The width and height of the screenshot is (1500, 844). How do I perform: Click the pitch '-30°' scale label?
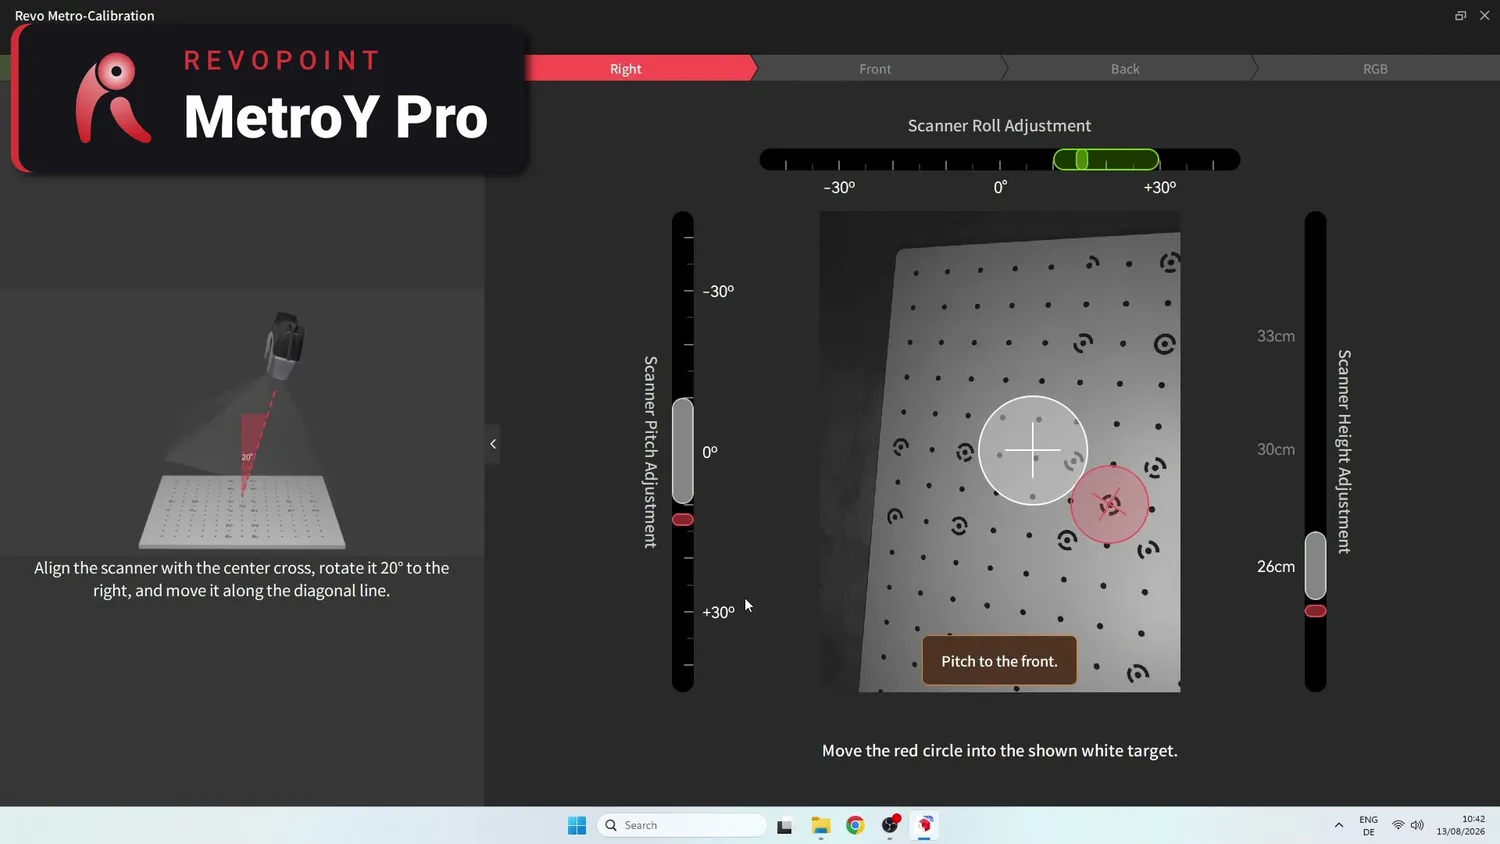[x=718, y=291]
